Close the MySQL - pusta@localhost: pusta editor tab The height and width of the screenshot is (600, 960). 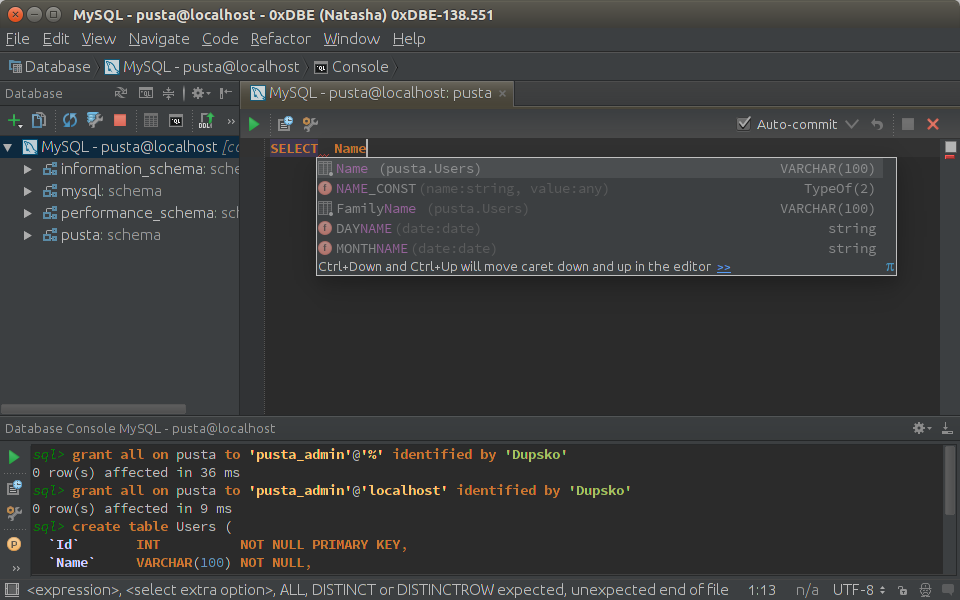[x=503, y=93]
